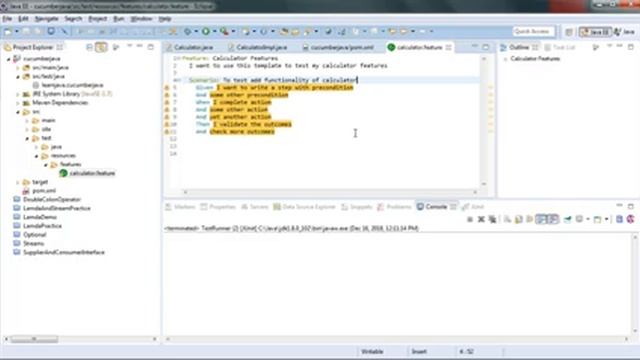This screenshot has height=360, width=640.
Task: Expand the JRE System Library node
Action: [18, 94]
